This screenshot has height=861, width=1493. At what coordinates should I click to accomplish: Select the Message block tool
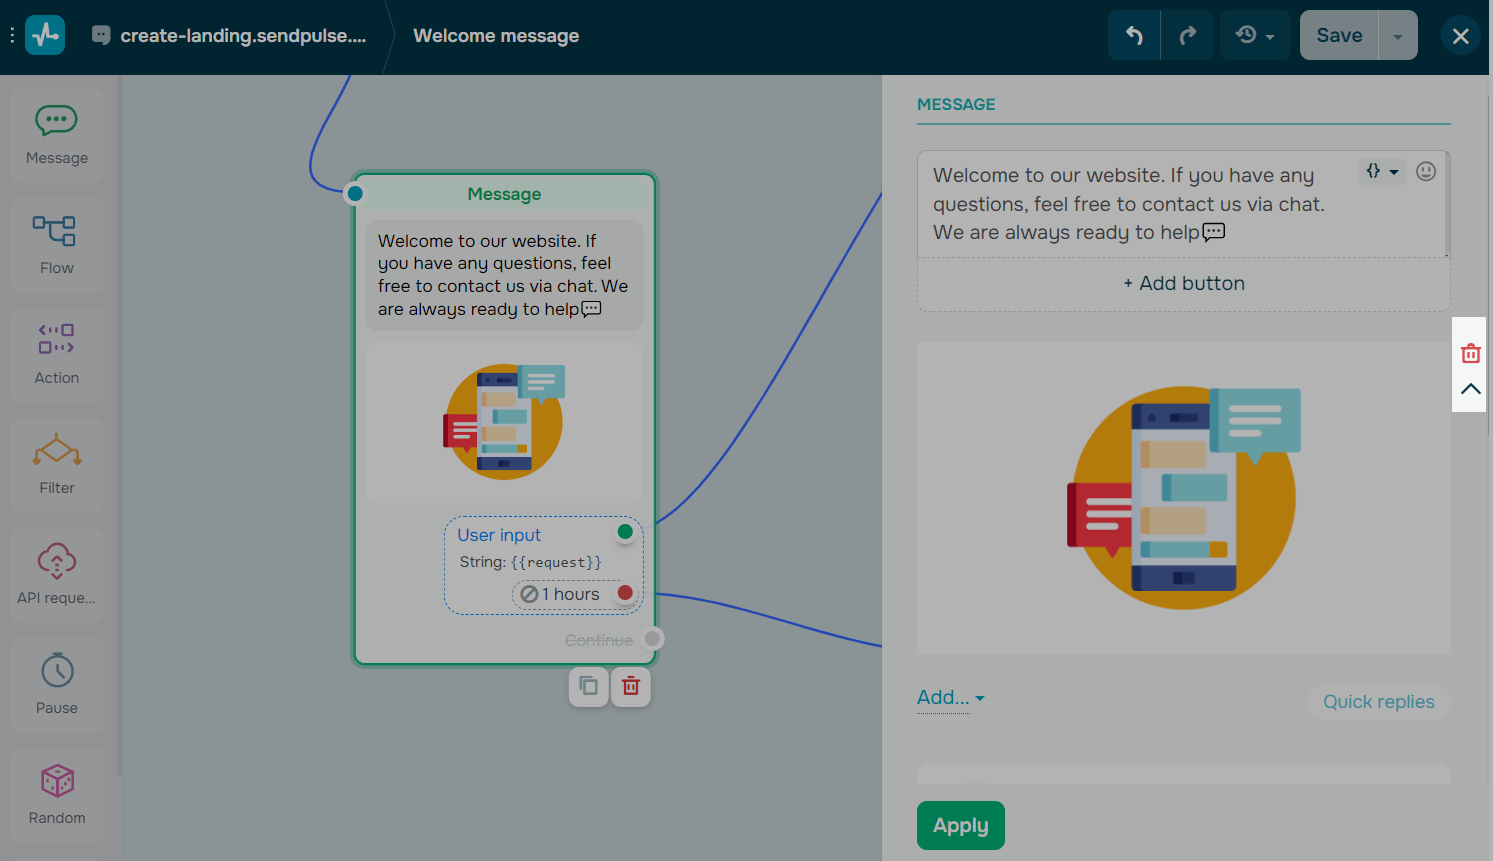pos(57,134)
